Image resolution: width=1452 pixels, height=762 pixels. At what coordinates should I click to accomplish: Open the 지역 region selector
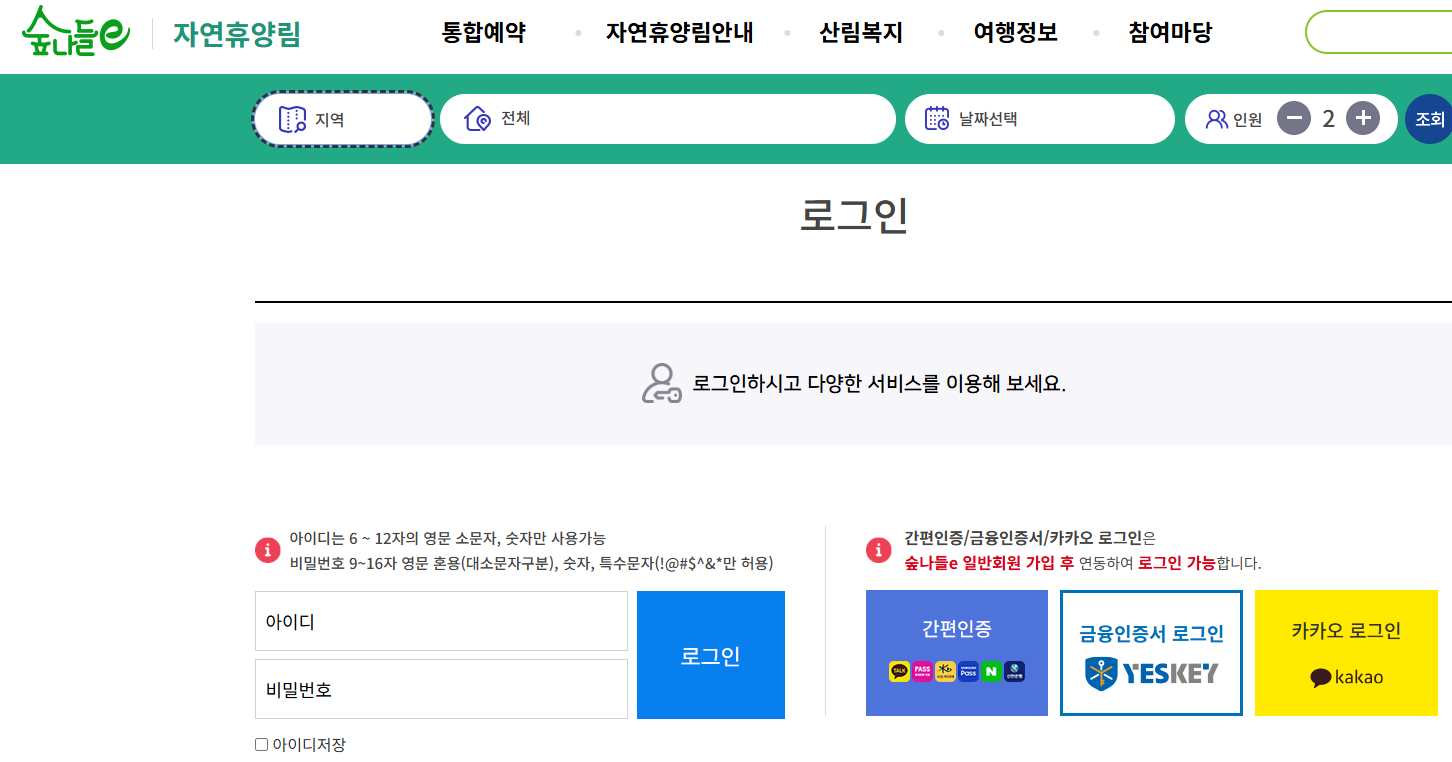click(343, 119)
